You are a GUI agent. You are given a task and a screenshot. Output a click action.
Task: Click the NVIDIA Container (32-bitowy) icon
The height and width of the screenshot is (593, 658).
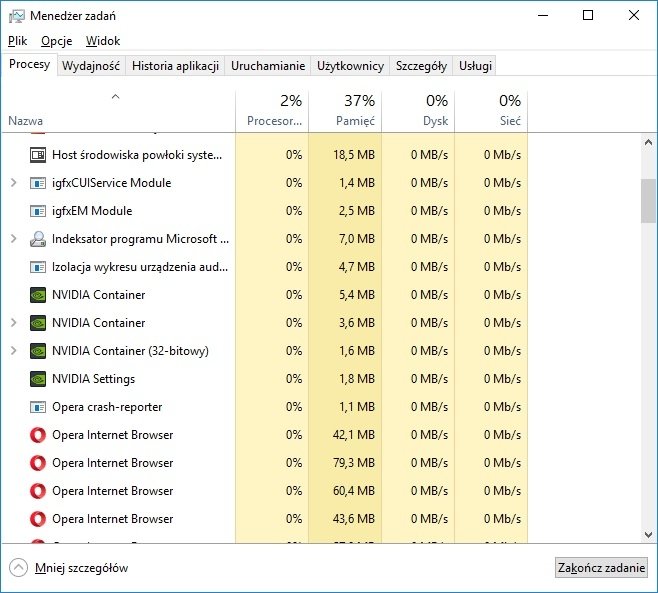tap(38, 351)
